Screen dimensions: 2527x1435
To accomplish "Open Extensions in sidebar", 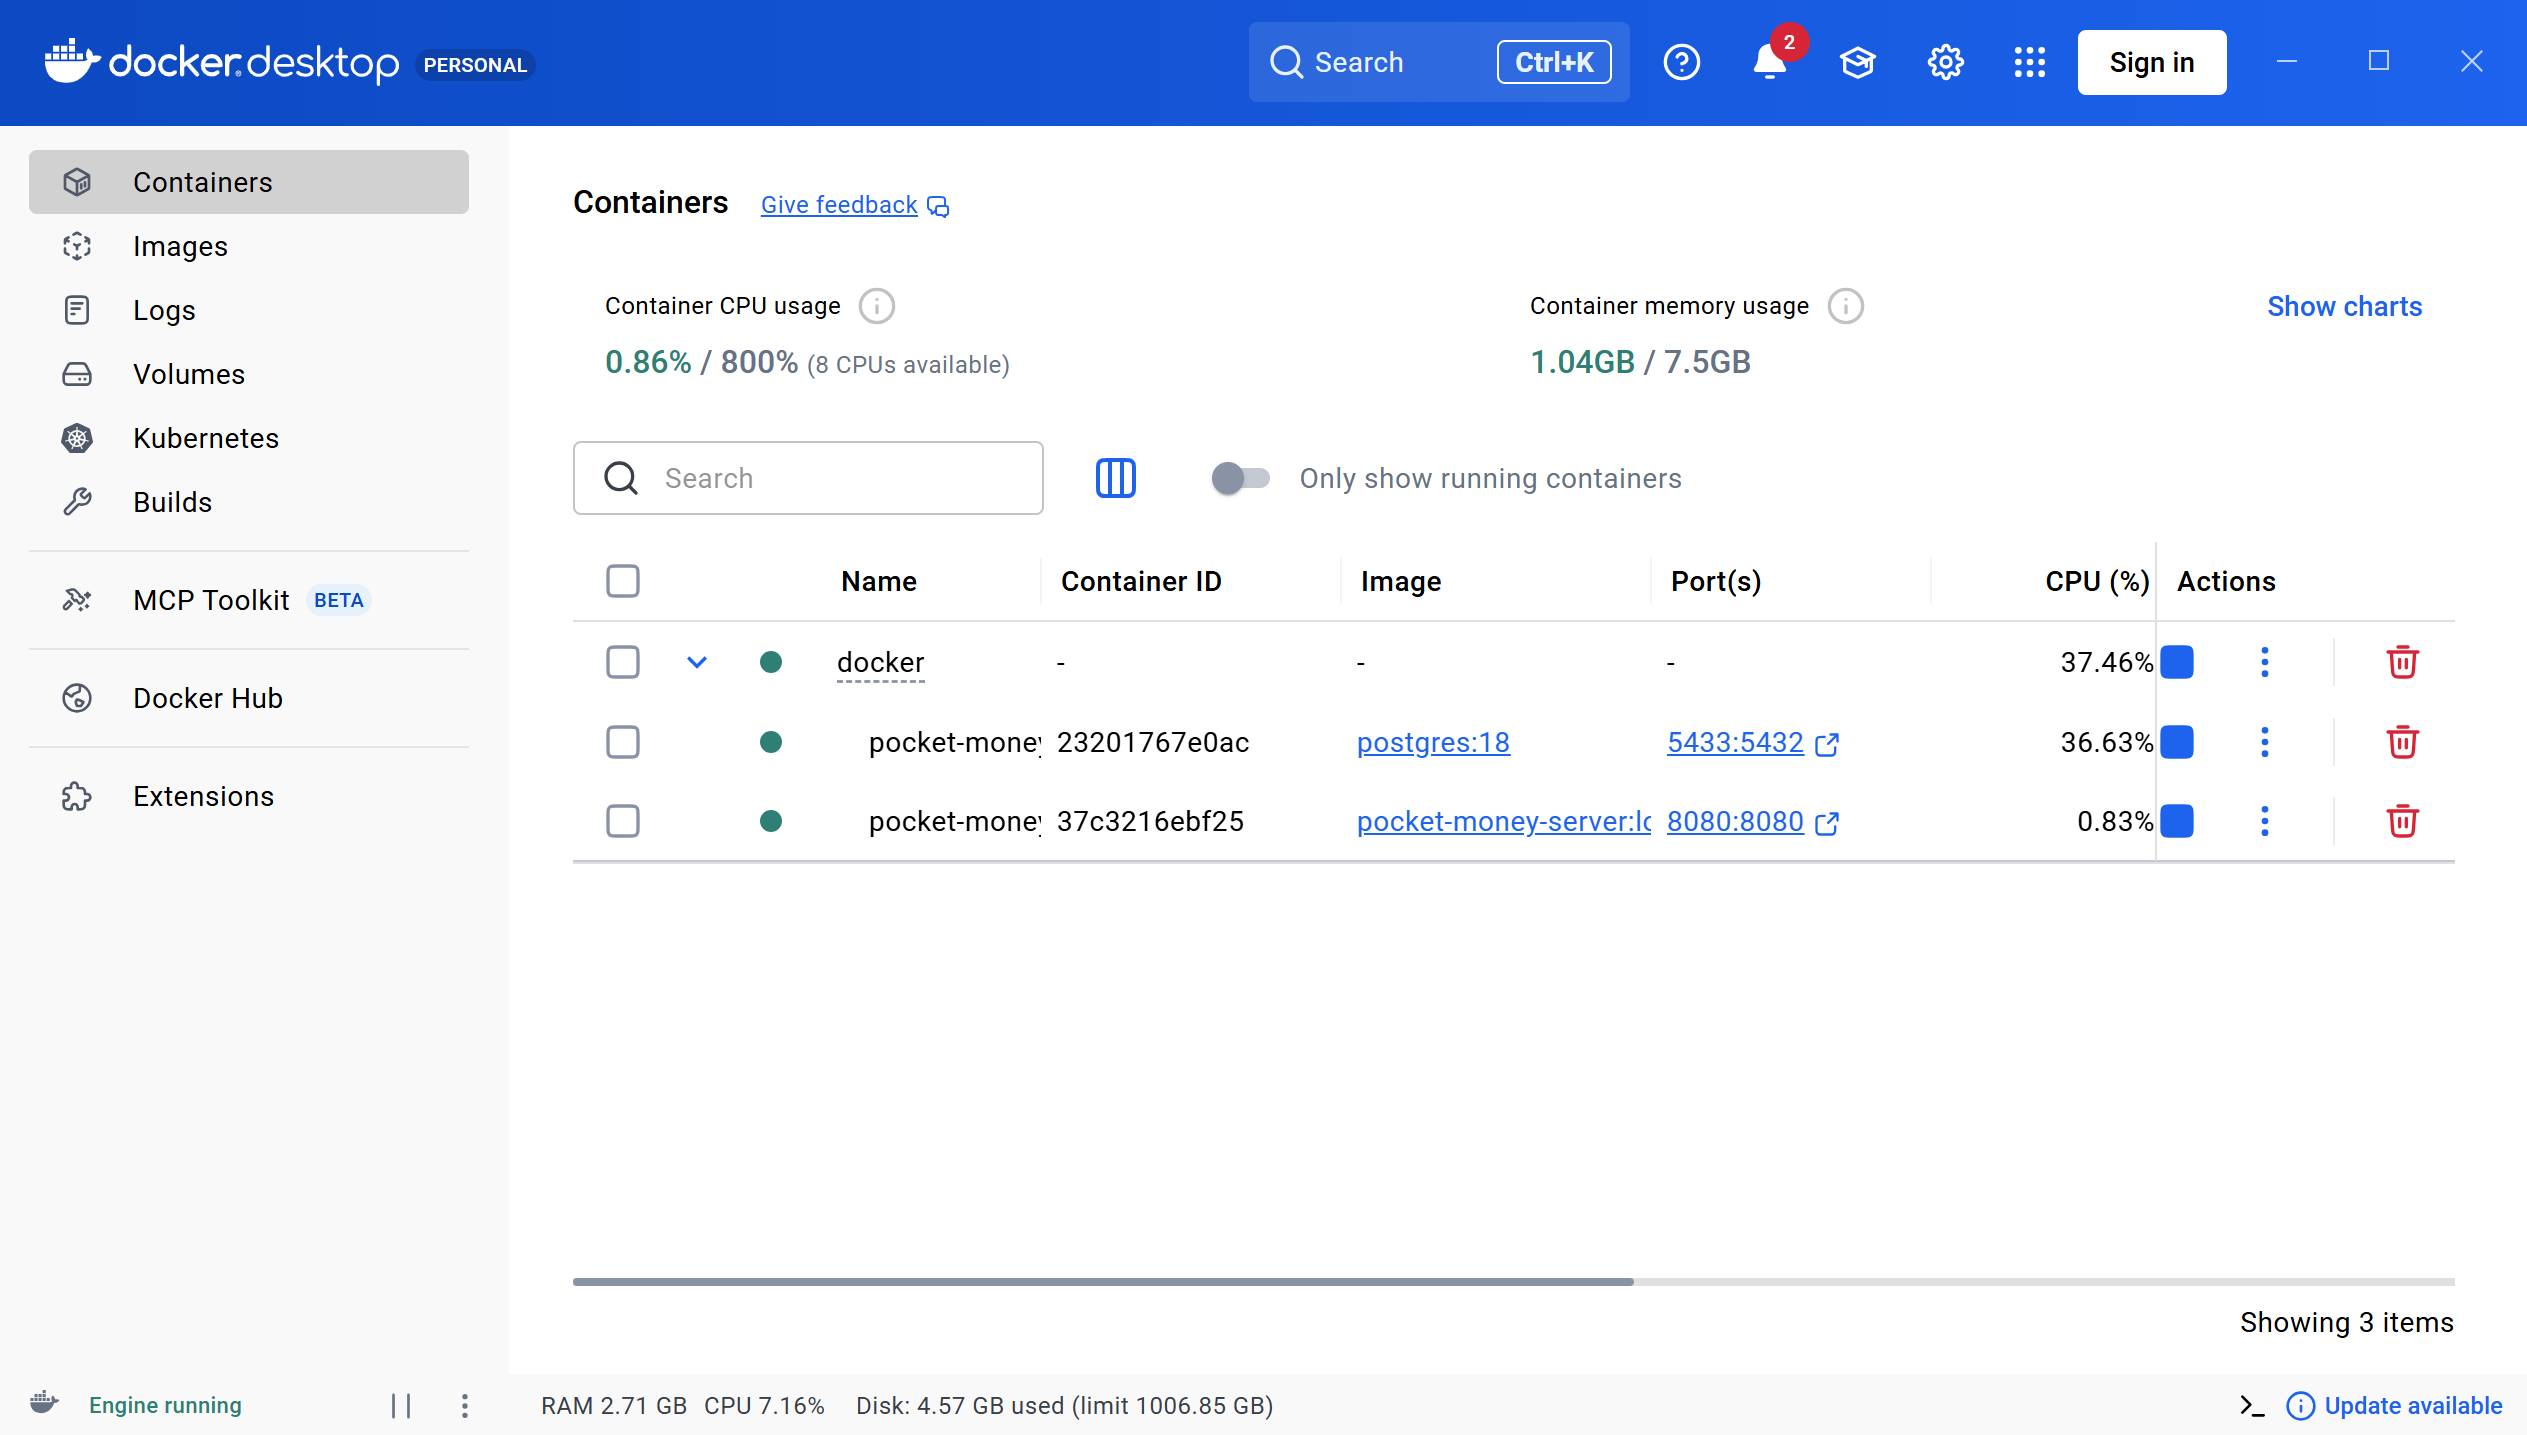I will (249, 796).
